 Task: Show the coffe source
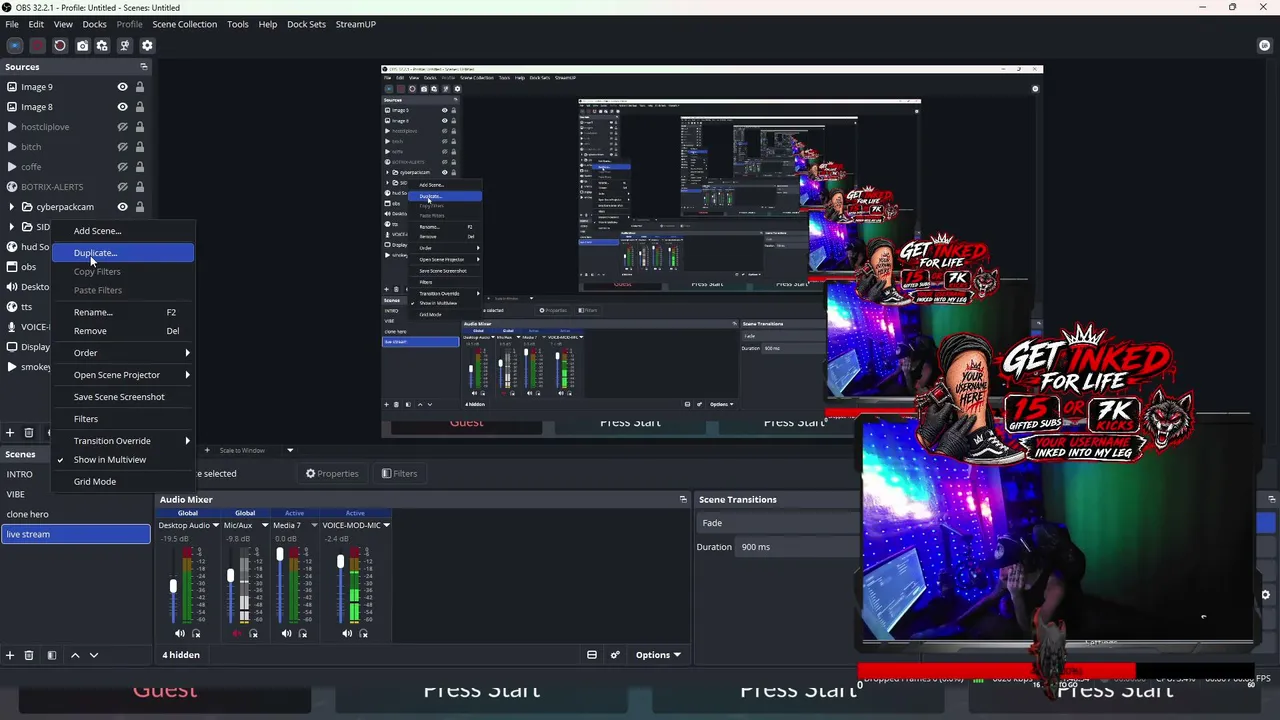click(x=122, y=167)
